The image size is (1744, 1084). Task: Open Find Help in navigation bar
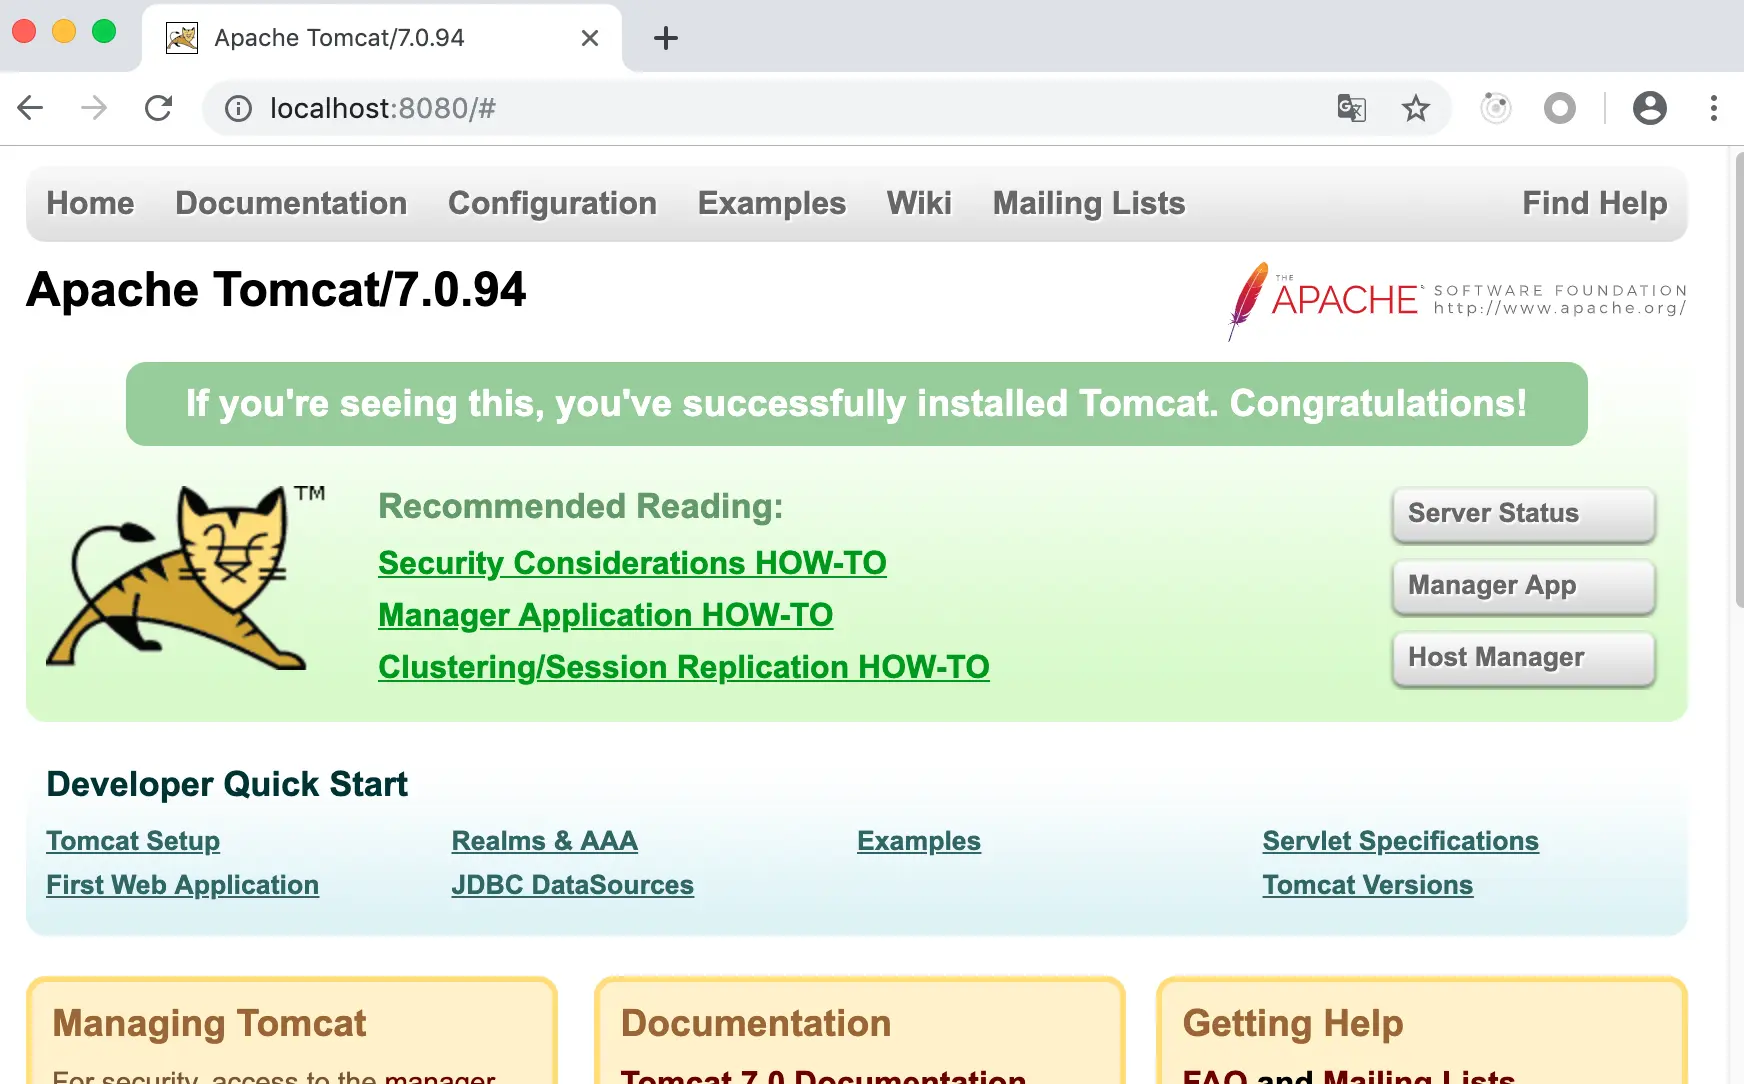1595,203
